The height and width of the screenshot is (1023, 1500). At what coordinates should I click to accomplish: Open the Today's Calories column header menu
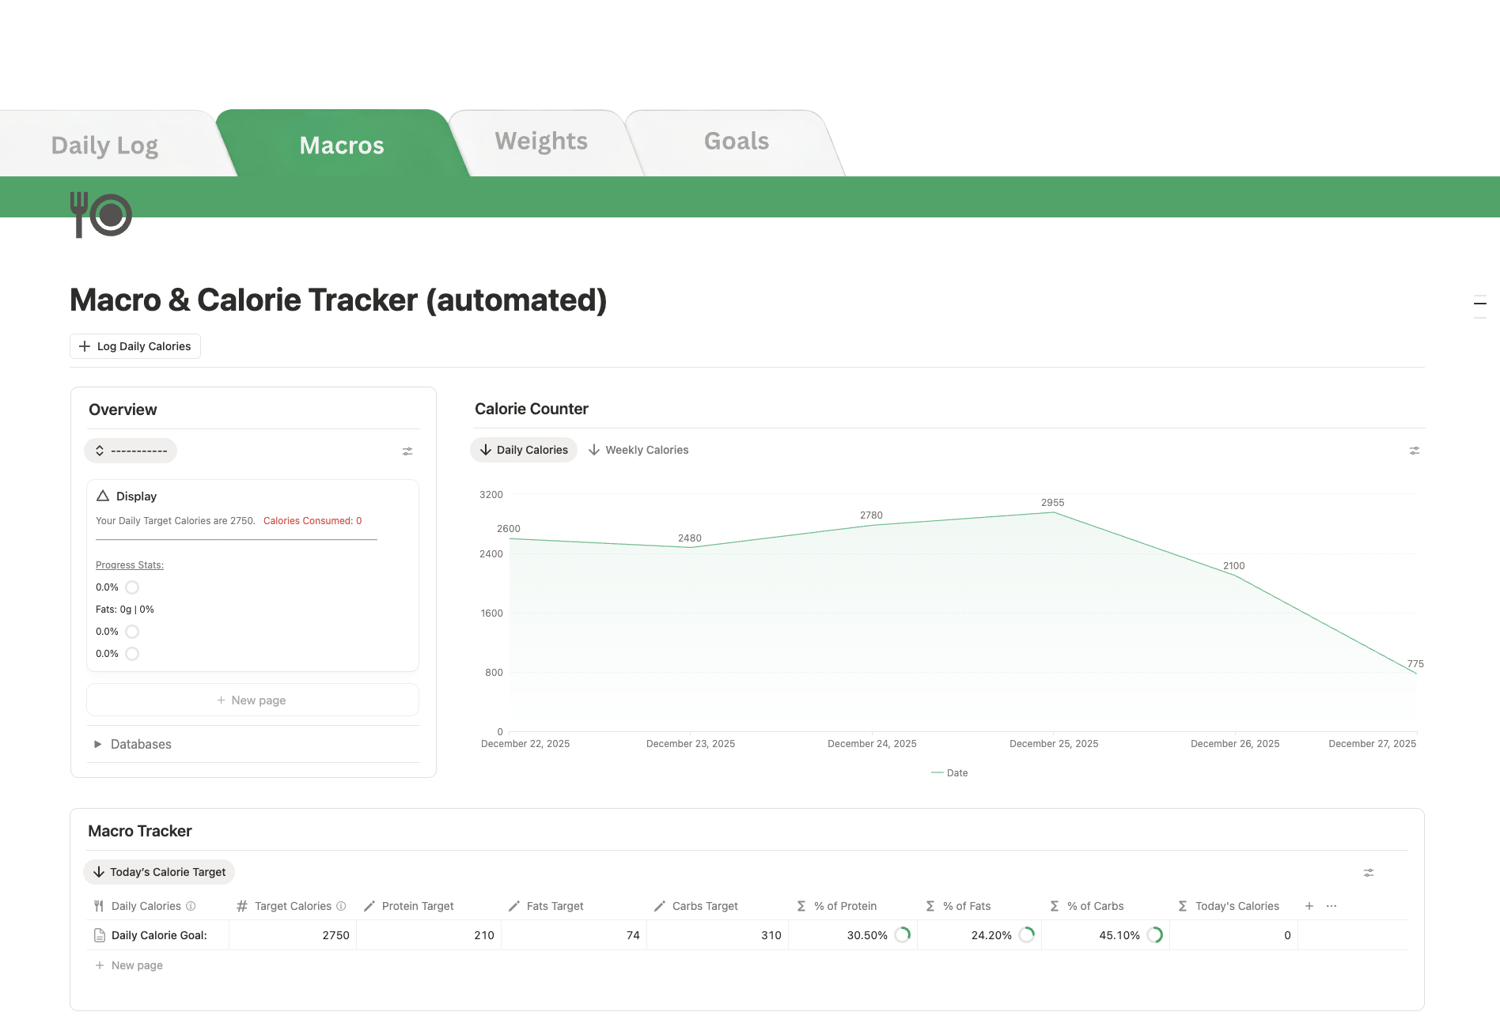(1228, 906)
